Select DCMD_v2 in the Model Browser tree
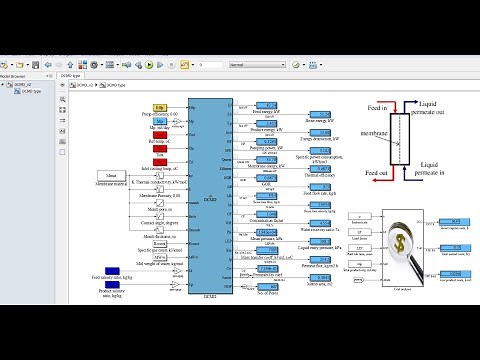This screenshot has height=360, width=480. click(x=23, y=85)
